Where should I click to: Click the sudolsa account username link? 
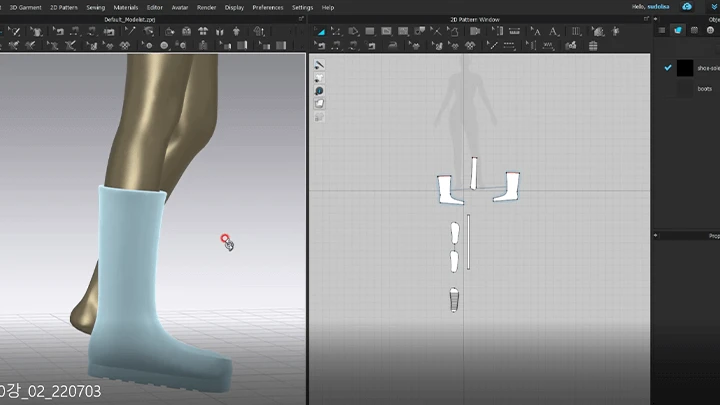[x=658, y=7]
